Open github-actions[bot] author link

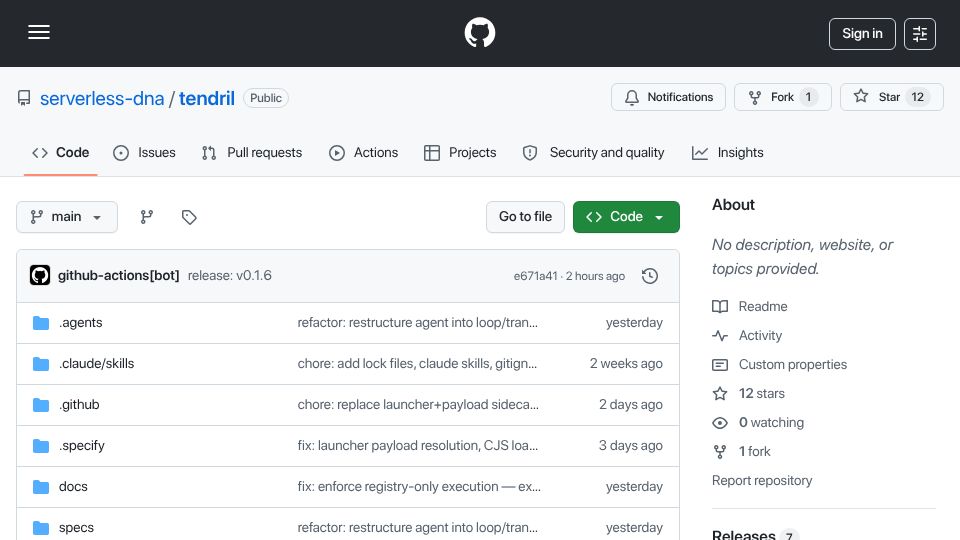point(118,276)
